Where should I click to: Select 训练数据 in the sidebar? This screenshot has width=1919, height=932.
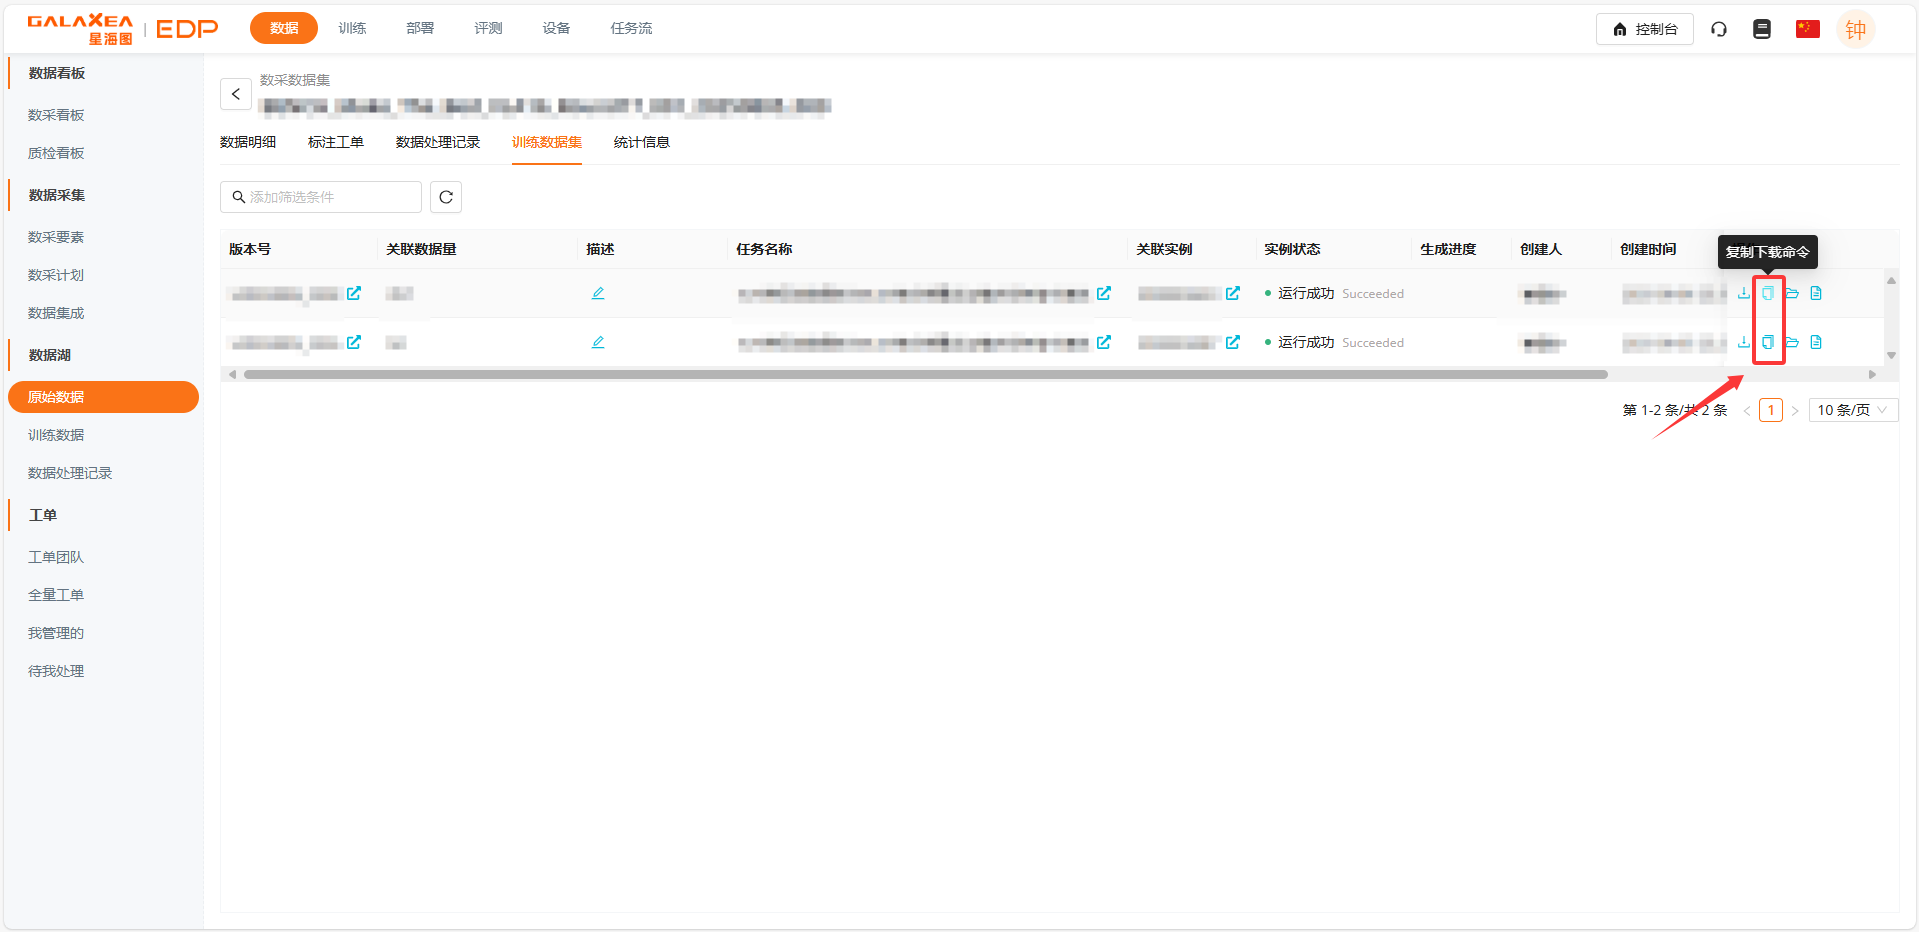(x=56, y=435)
